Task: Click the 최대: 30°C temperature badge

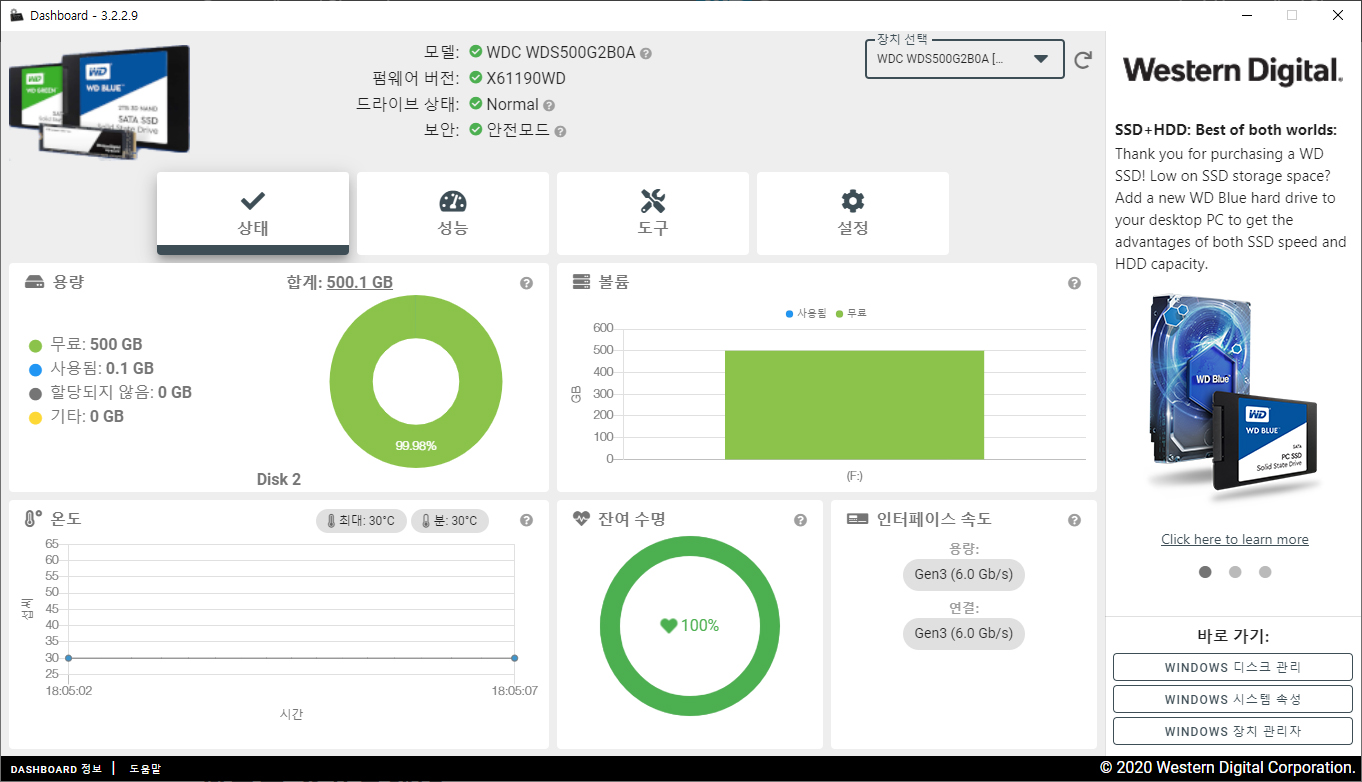Action: (361, 521)
